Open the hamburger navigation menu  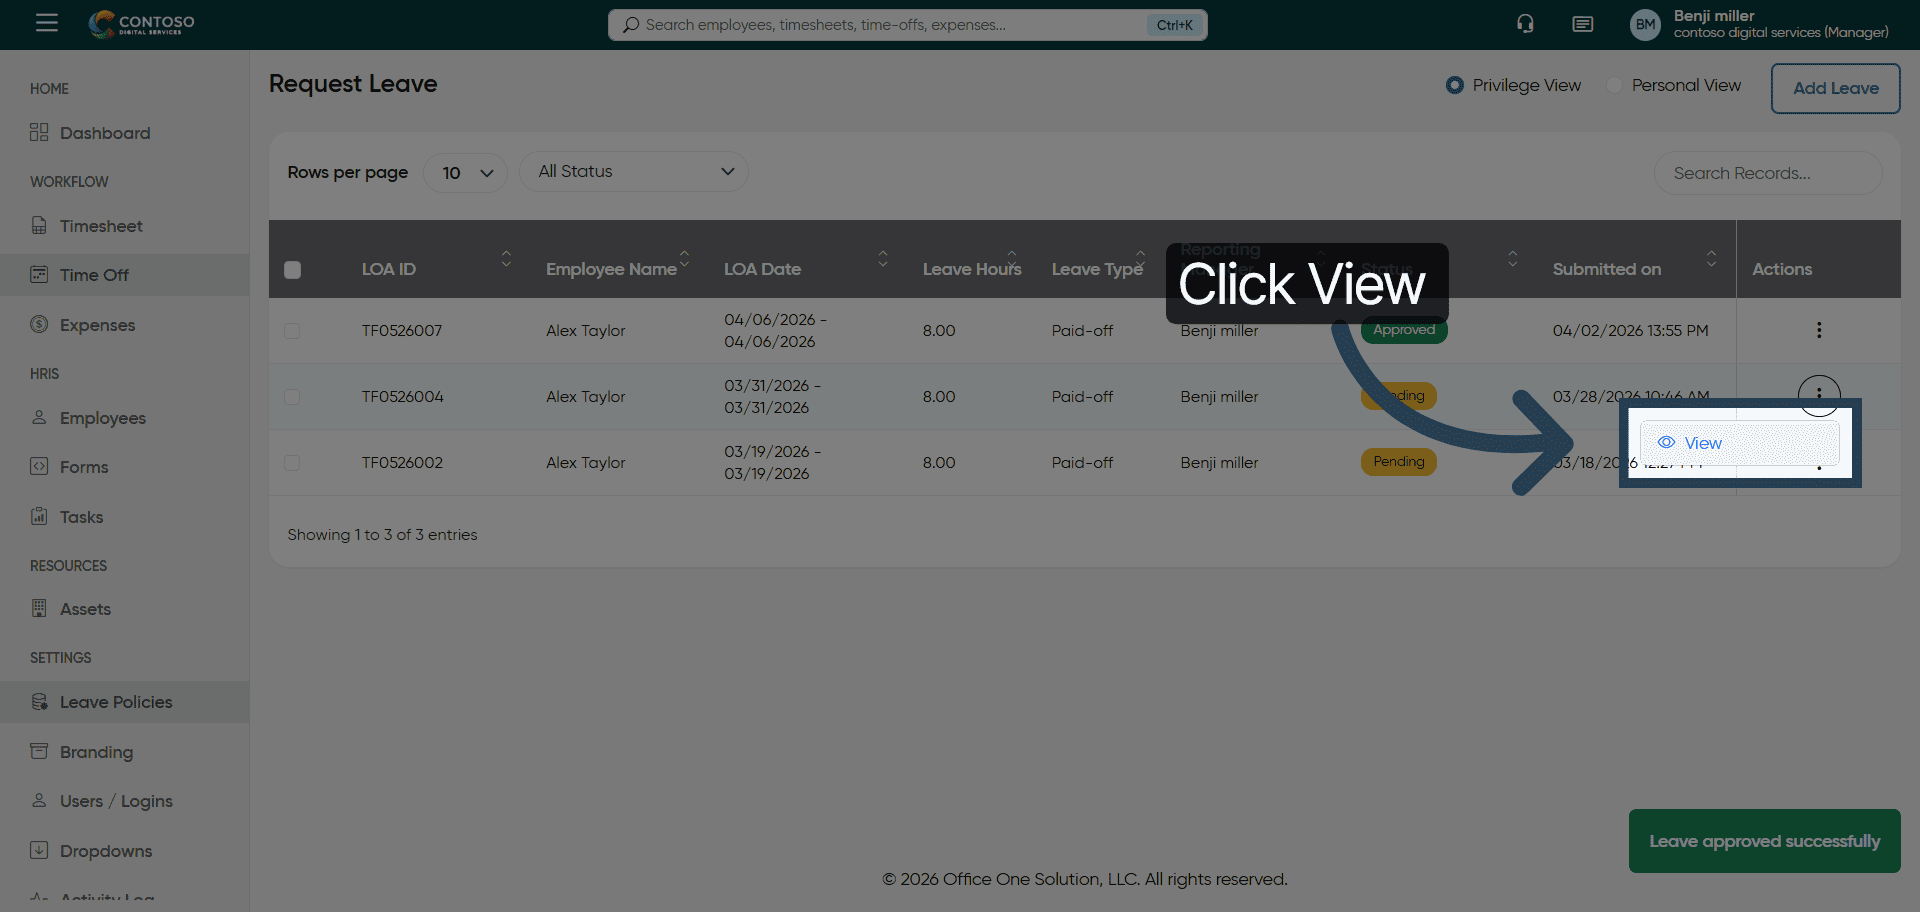47,23
